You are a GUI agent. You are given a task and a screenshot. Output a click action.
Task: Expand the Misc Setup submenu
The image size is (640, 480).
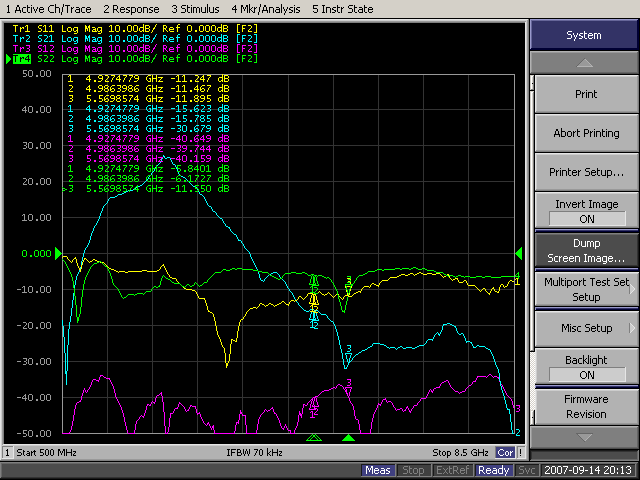coord(585,328)
